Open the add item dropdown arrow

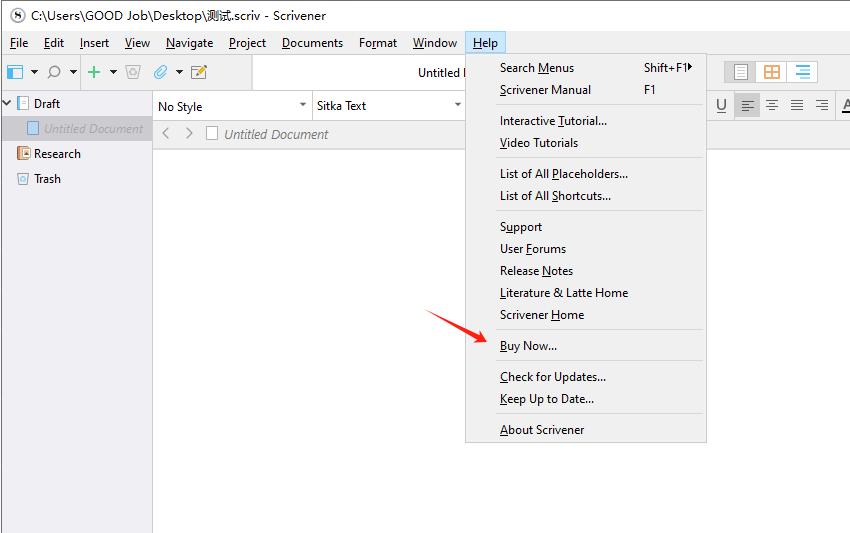pos(113,72)
